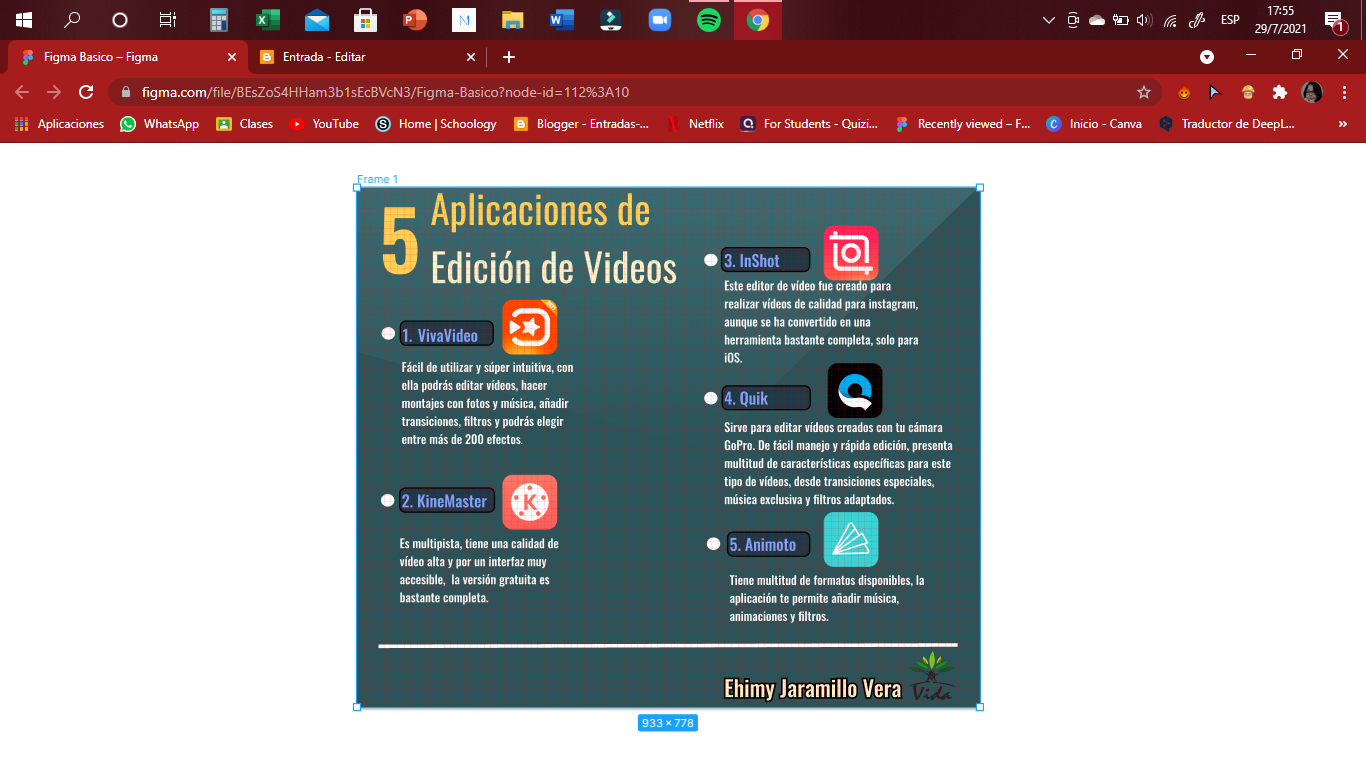1366x768 pixels.
Task: Launch Cortana circle icon
Action: [x=120, y=19]
